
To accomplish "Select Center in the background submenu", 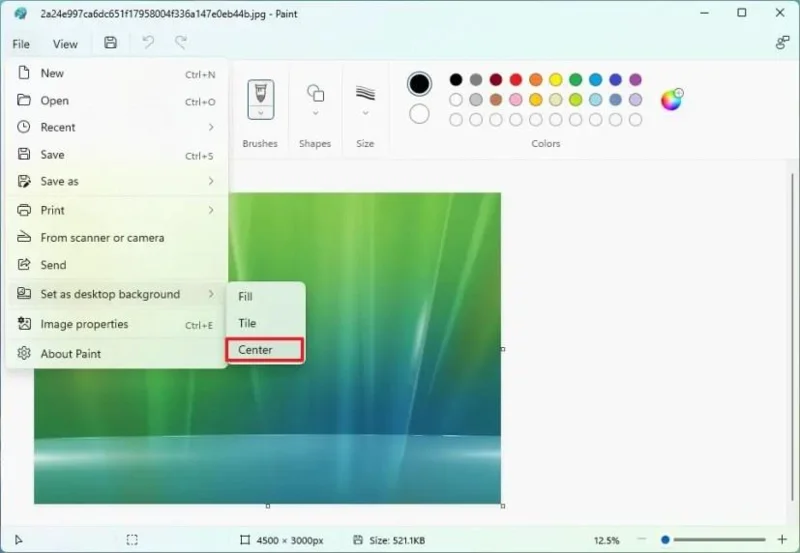I will coord(265,350).
